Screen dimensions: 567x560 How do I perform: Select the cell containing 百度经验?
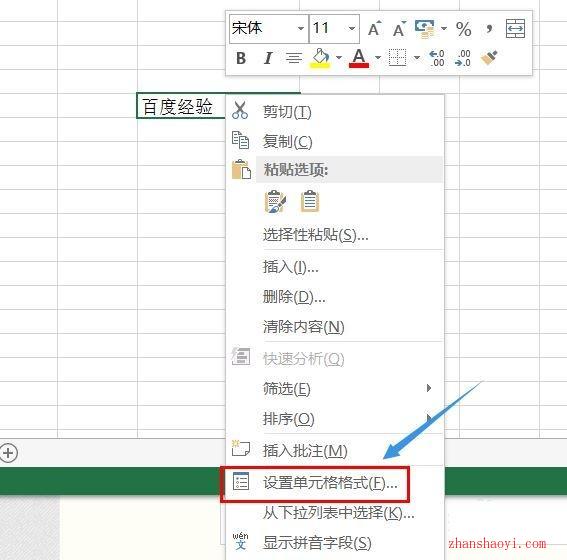181,106
